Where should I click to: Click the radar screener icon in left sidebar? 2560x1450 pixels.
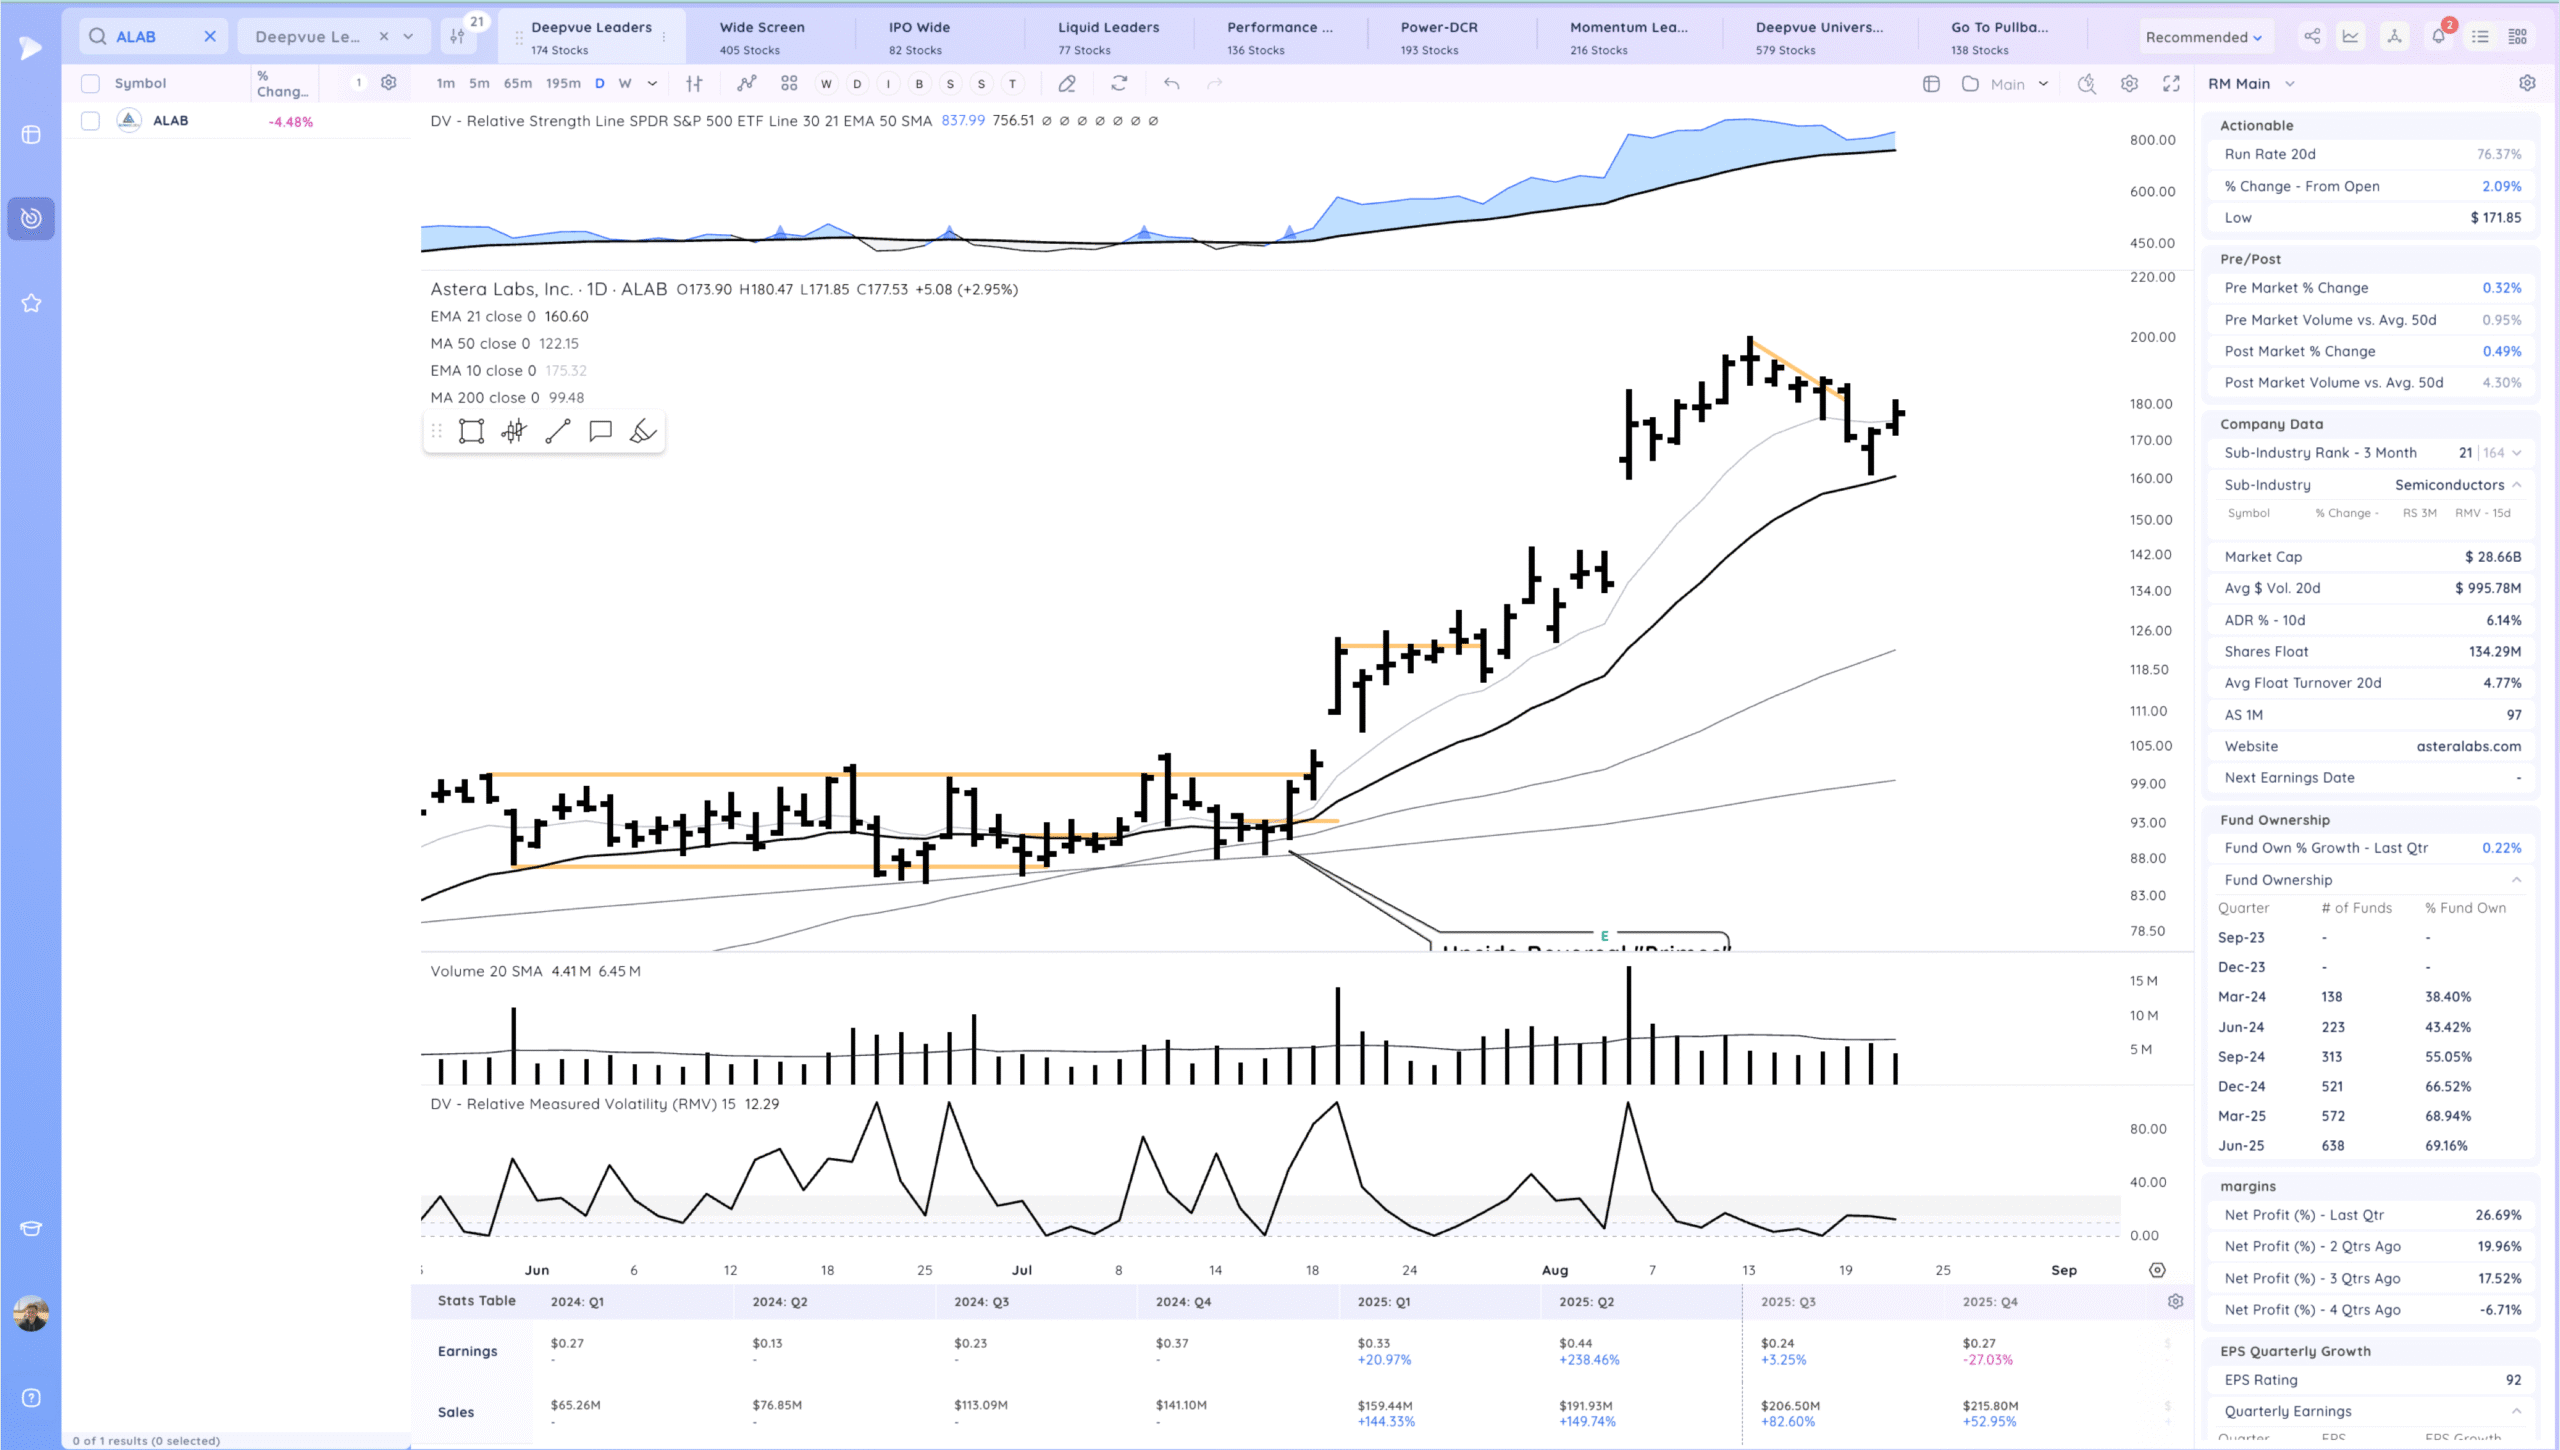click(x=31, y=218)
